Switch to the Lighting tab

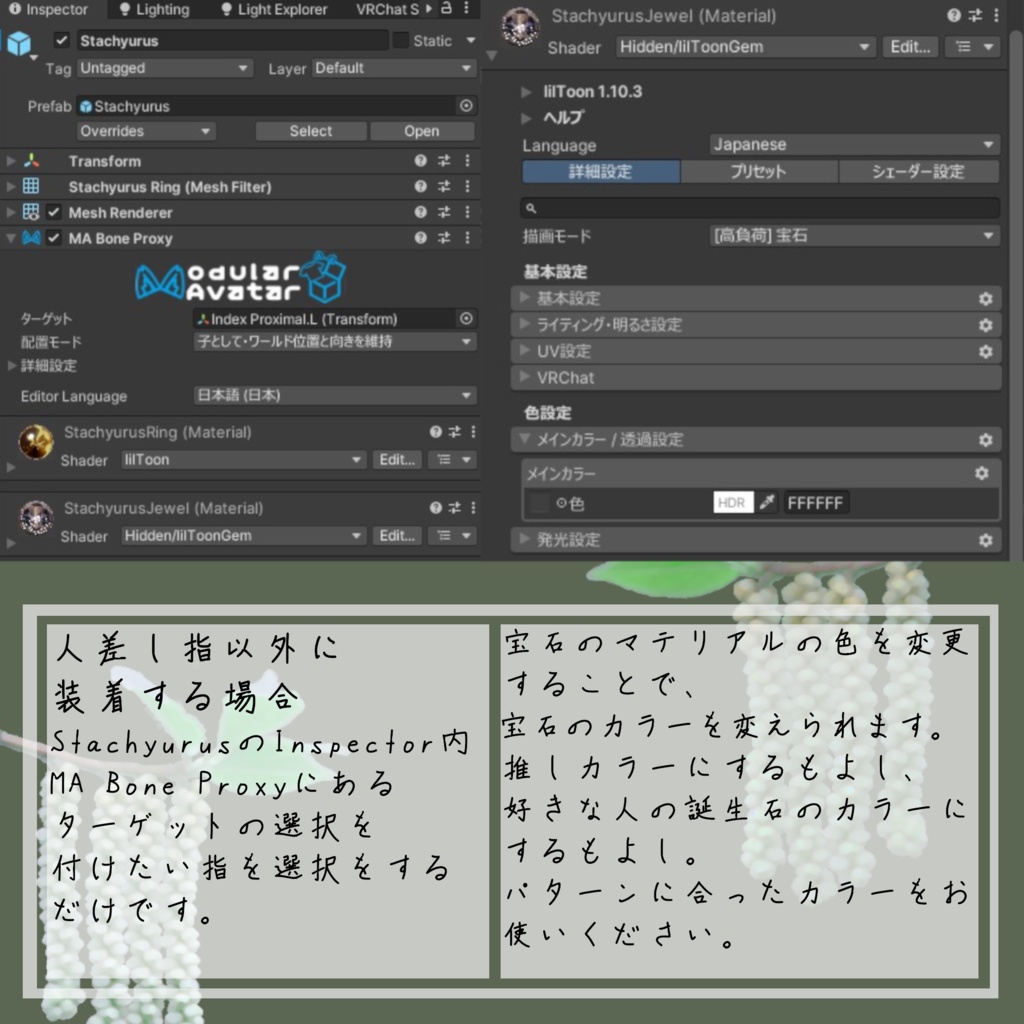click(155, 9)
